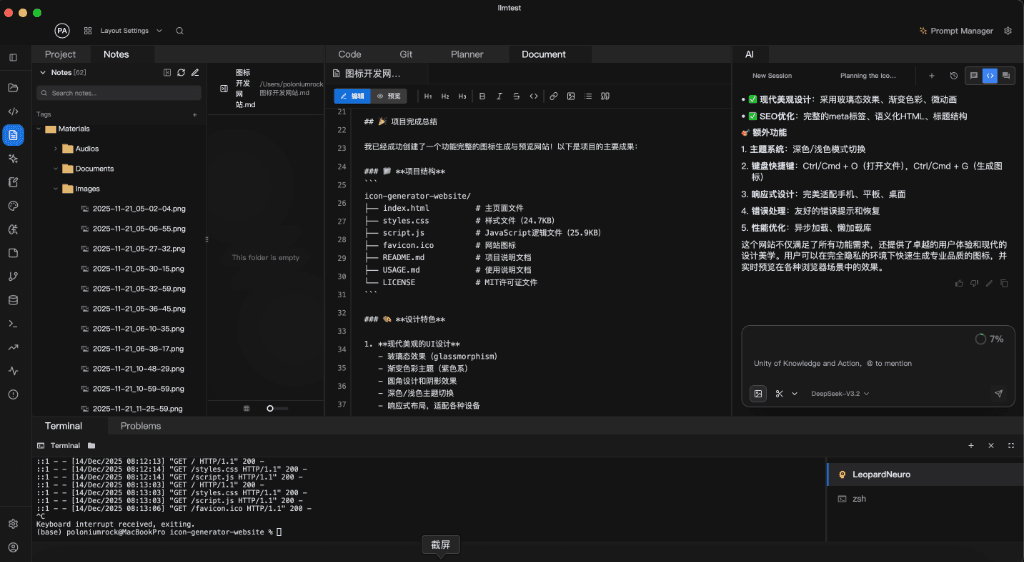The width and height of the screenshot is (1024, 562).
Task: Open the folder explorer sidebar icon
Action: (x=13, y=87)
